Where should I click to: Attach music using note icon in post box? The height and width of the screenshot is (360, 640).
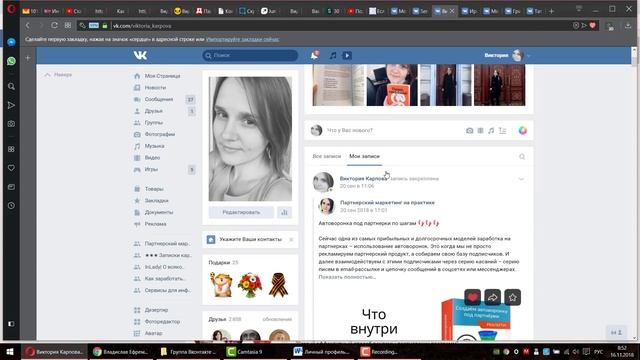tap(491, 131)
